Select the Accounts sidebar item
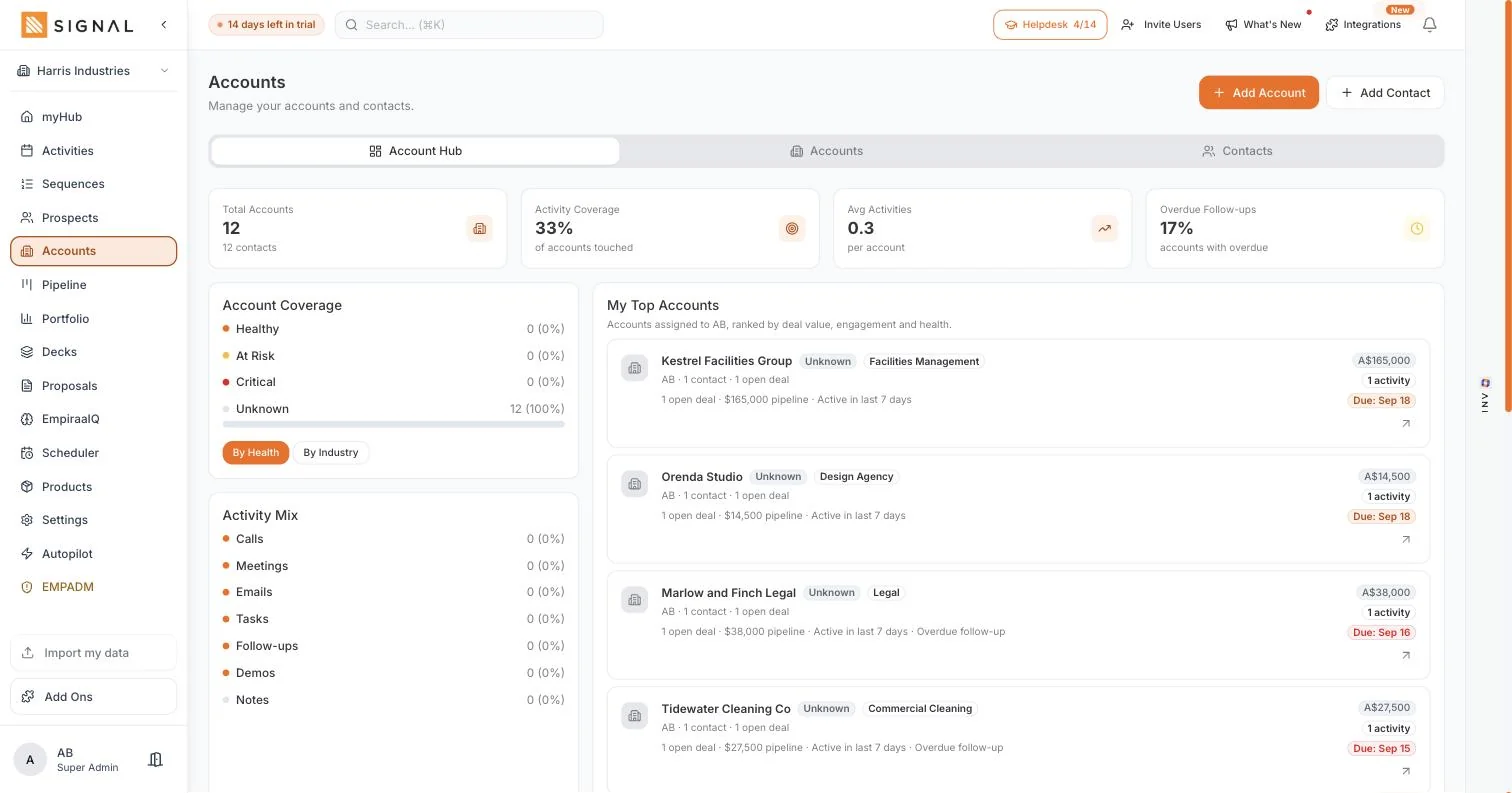The width and height of the screenshot is (1512, 793). 94,251
